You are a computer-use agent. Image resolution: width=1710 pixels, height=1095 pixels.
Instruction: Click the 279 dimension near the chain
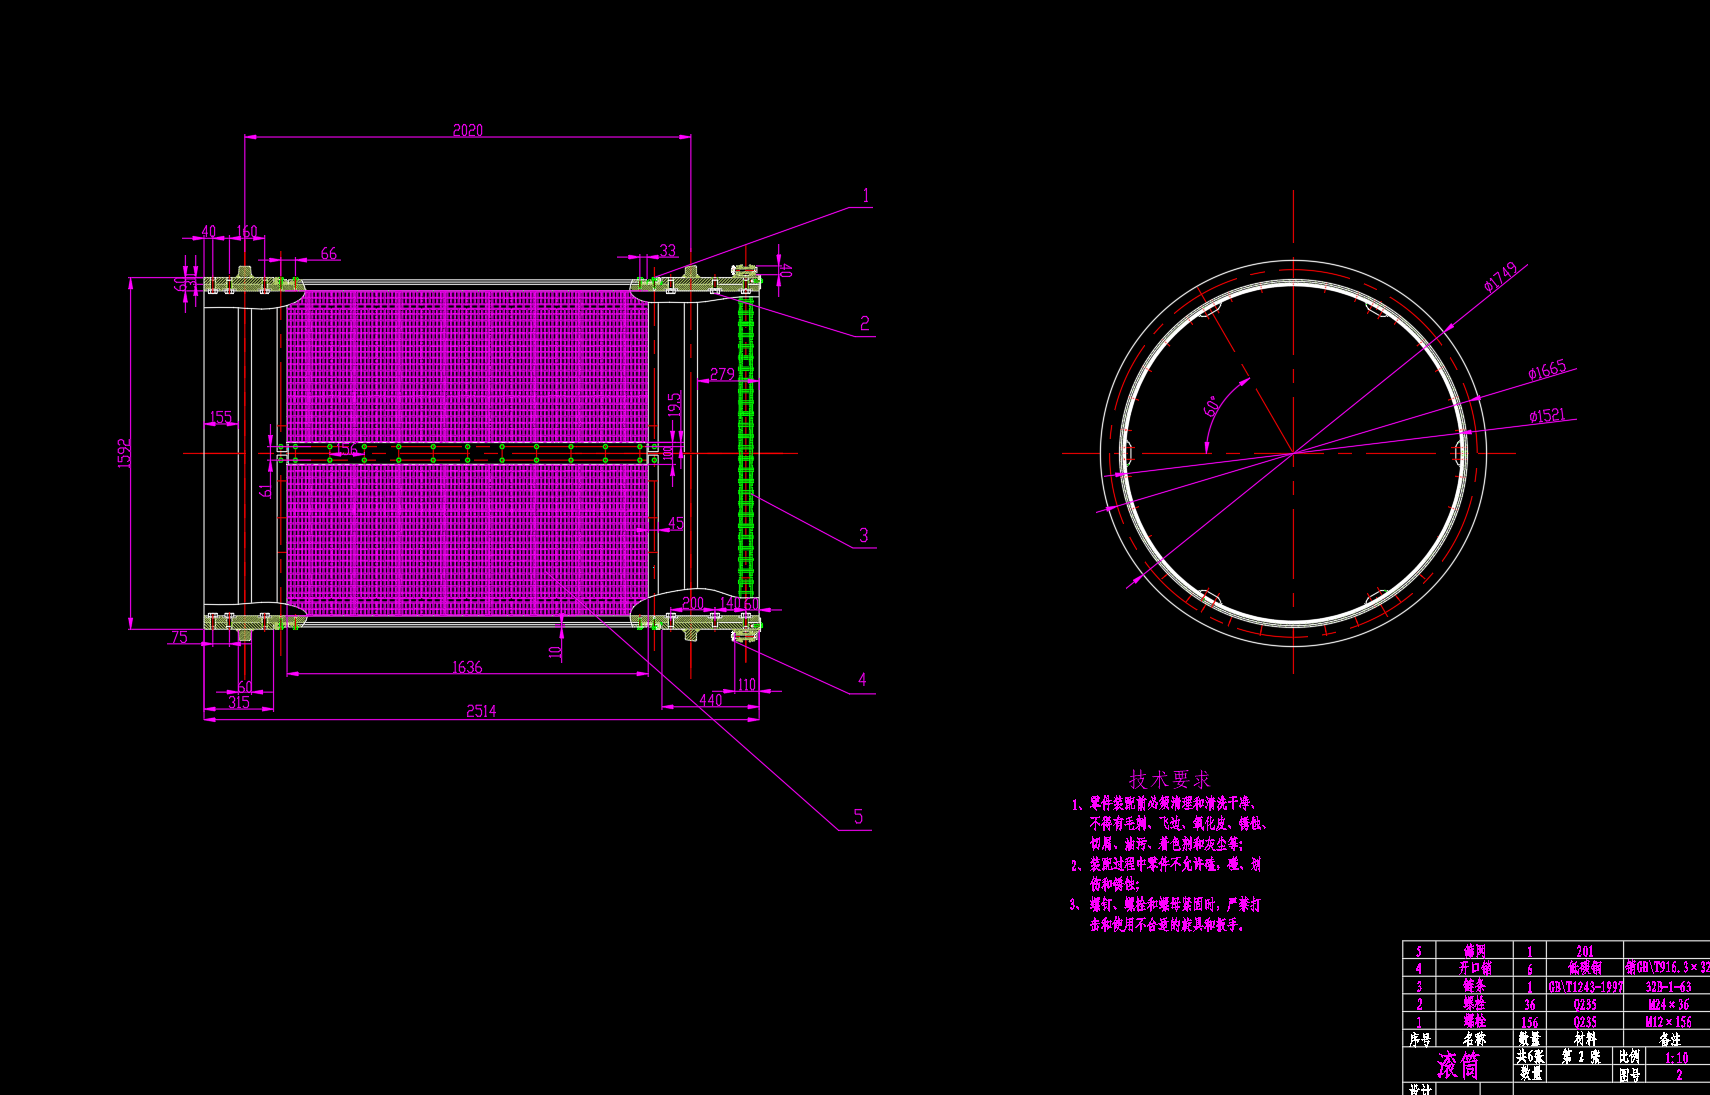pyautogui.click(x=722, y=374)
